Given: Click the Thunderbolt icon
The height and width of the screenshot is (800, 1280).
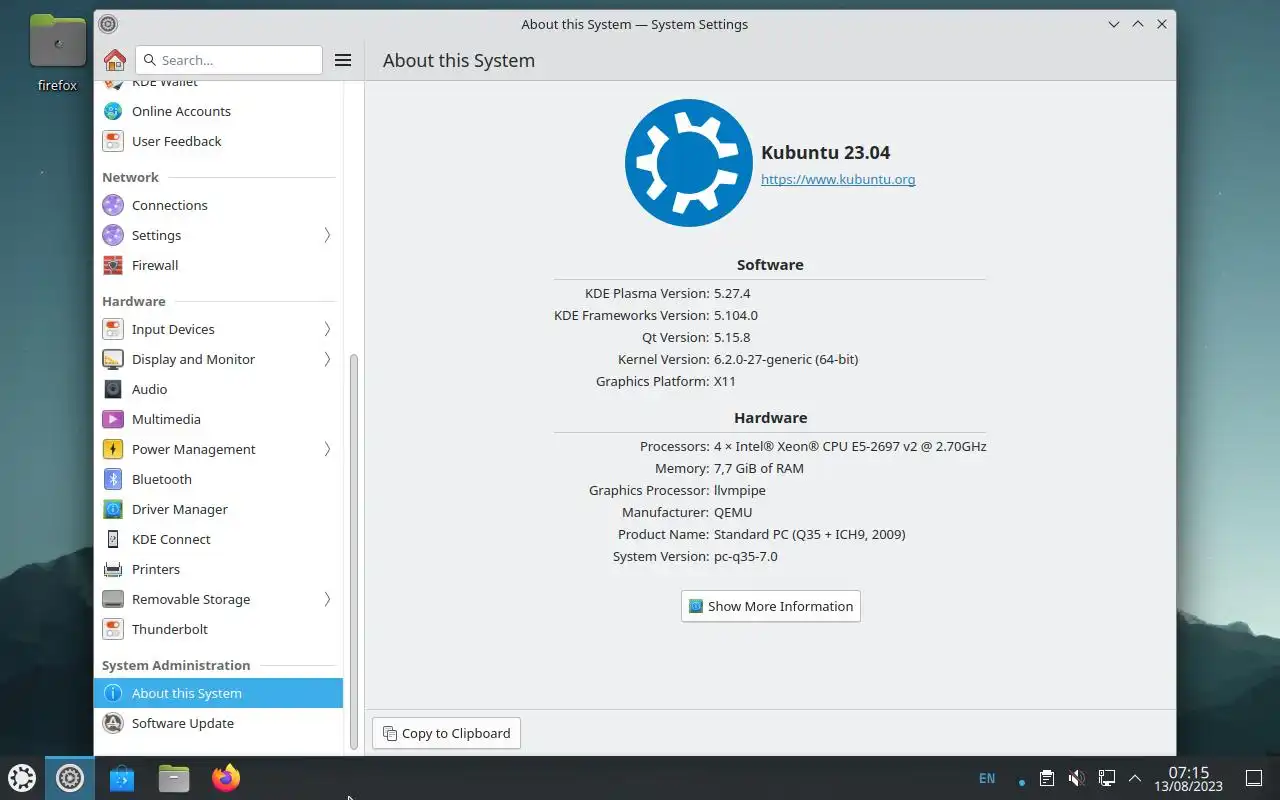Looking at the screenshot, I should (x=113, y=629).
